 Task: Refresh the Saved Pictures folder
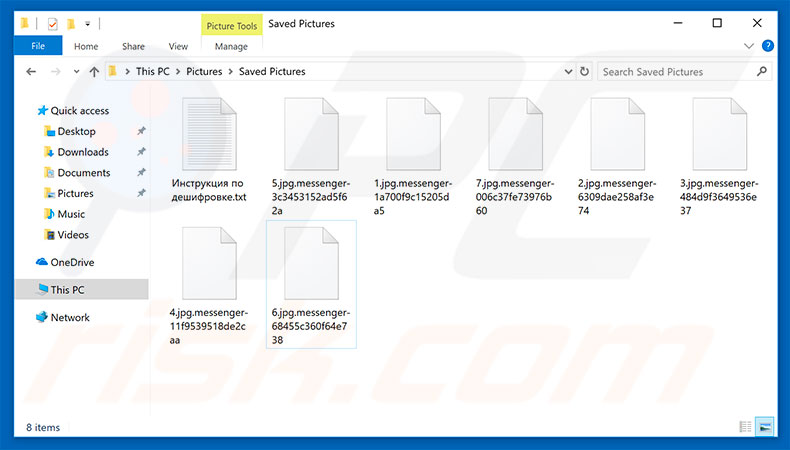pos(585,72)
